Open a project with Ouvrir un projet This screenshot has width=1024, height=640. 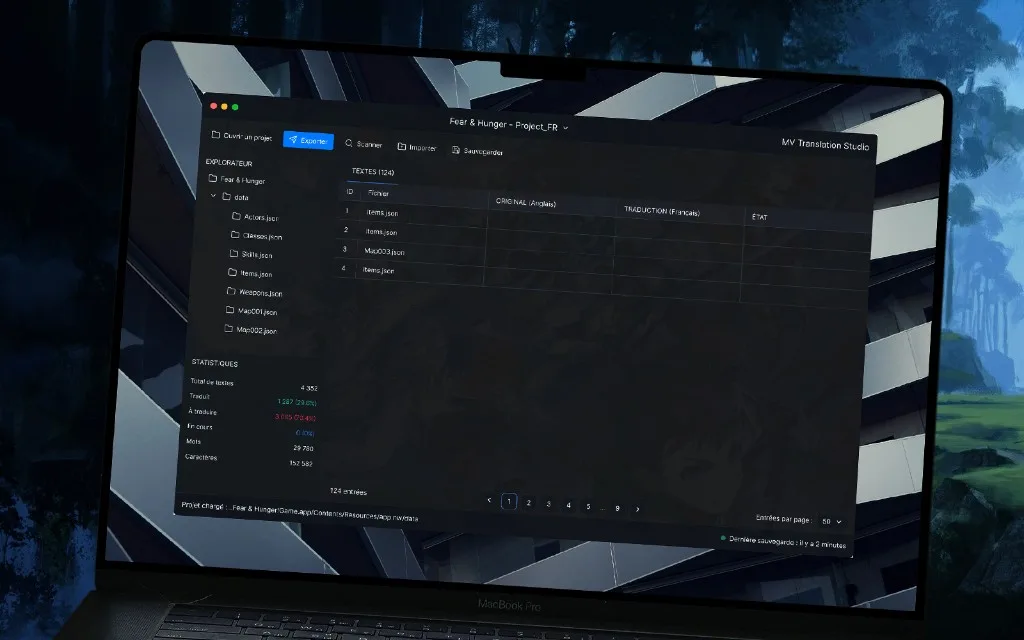coord(242,136)
